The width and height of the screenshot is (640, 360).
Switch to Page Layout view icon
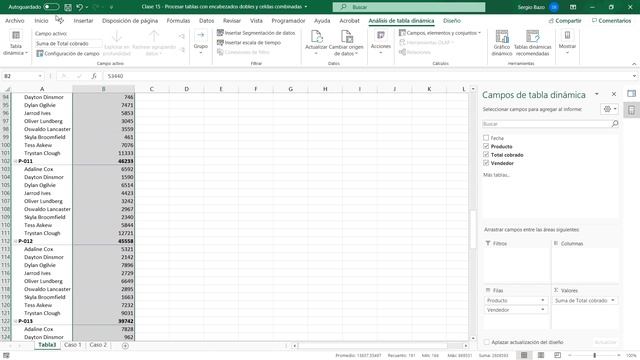coord(541,356)
